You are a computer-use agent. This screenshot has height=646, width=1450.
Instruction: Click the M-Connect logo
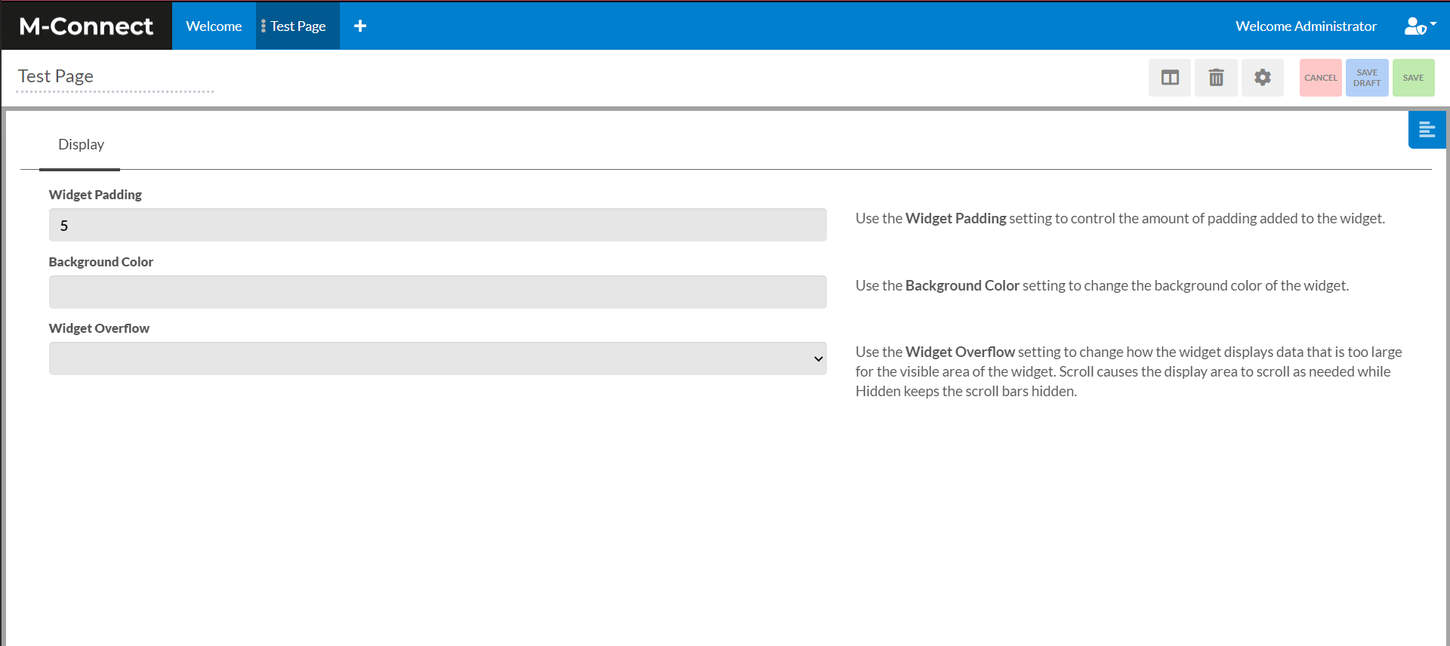click(84, 25)
